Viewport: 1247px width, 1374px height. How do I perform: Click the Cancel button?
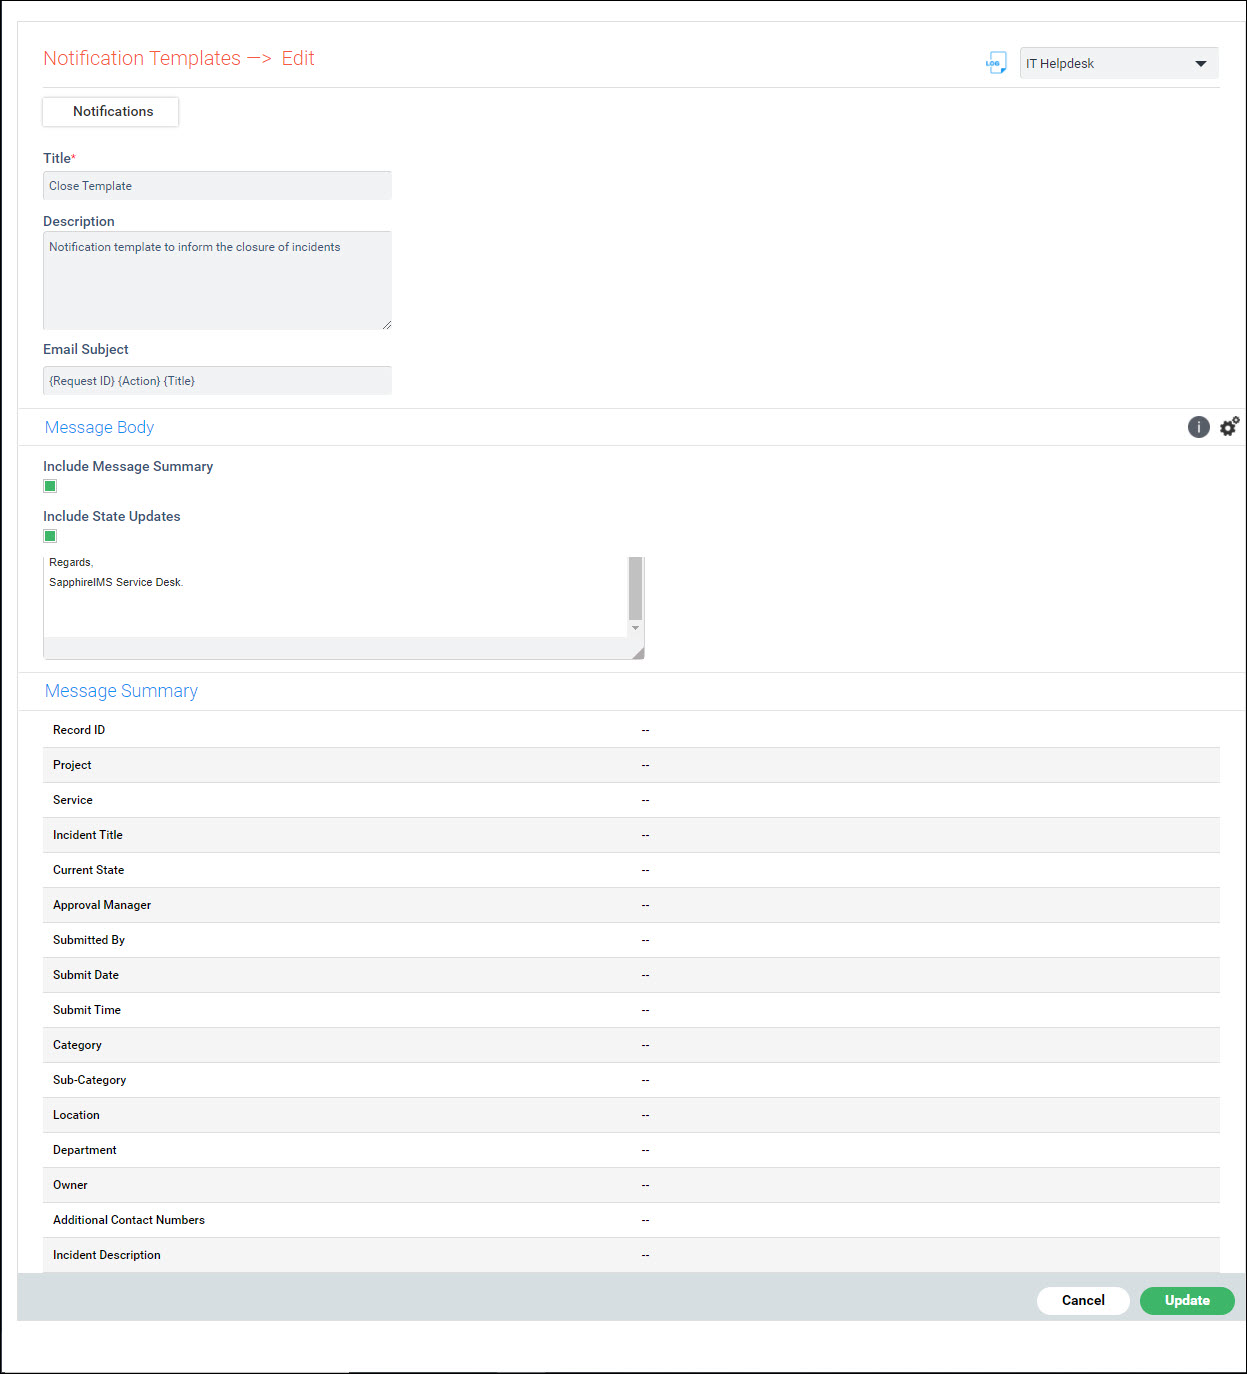point(1082,1300)
